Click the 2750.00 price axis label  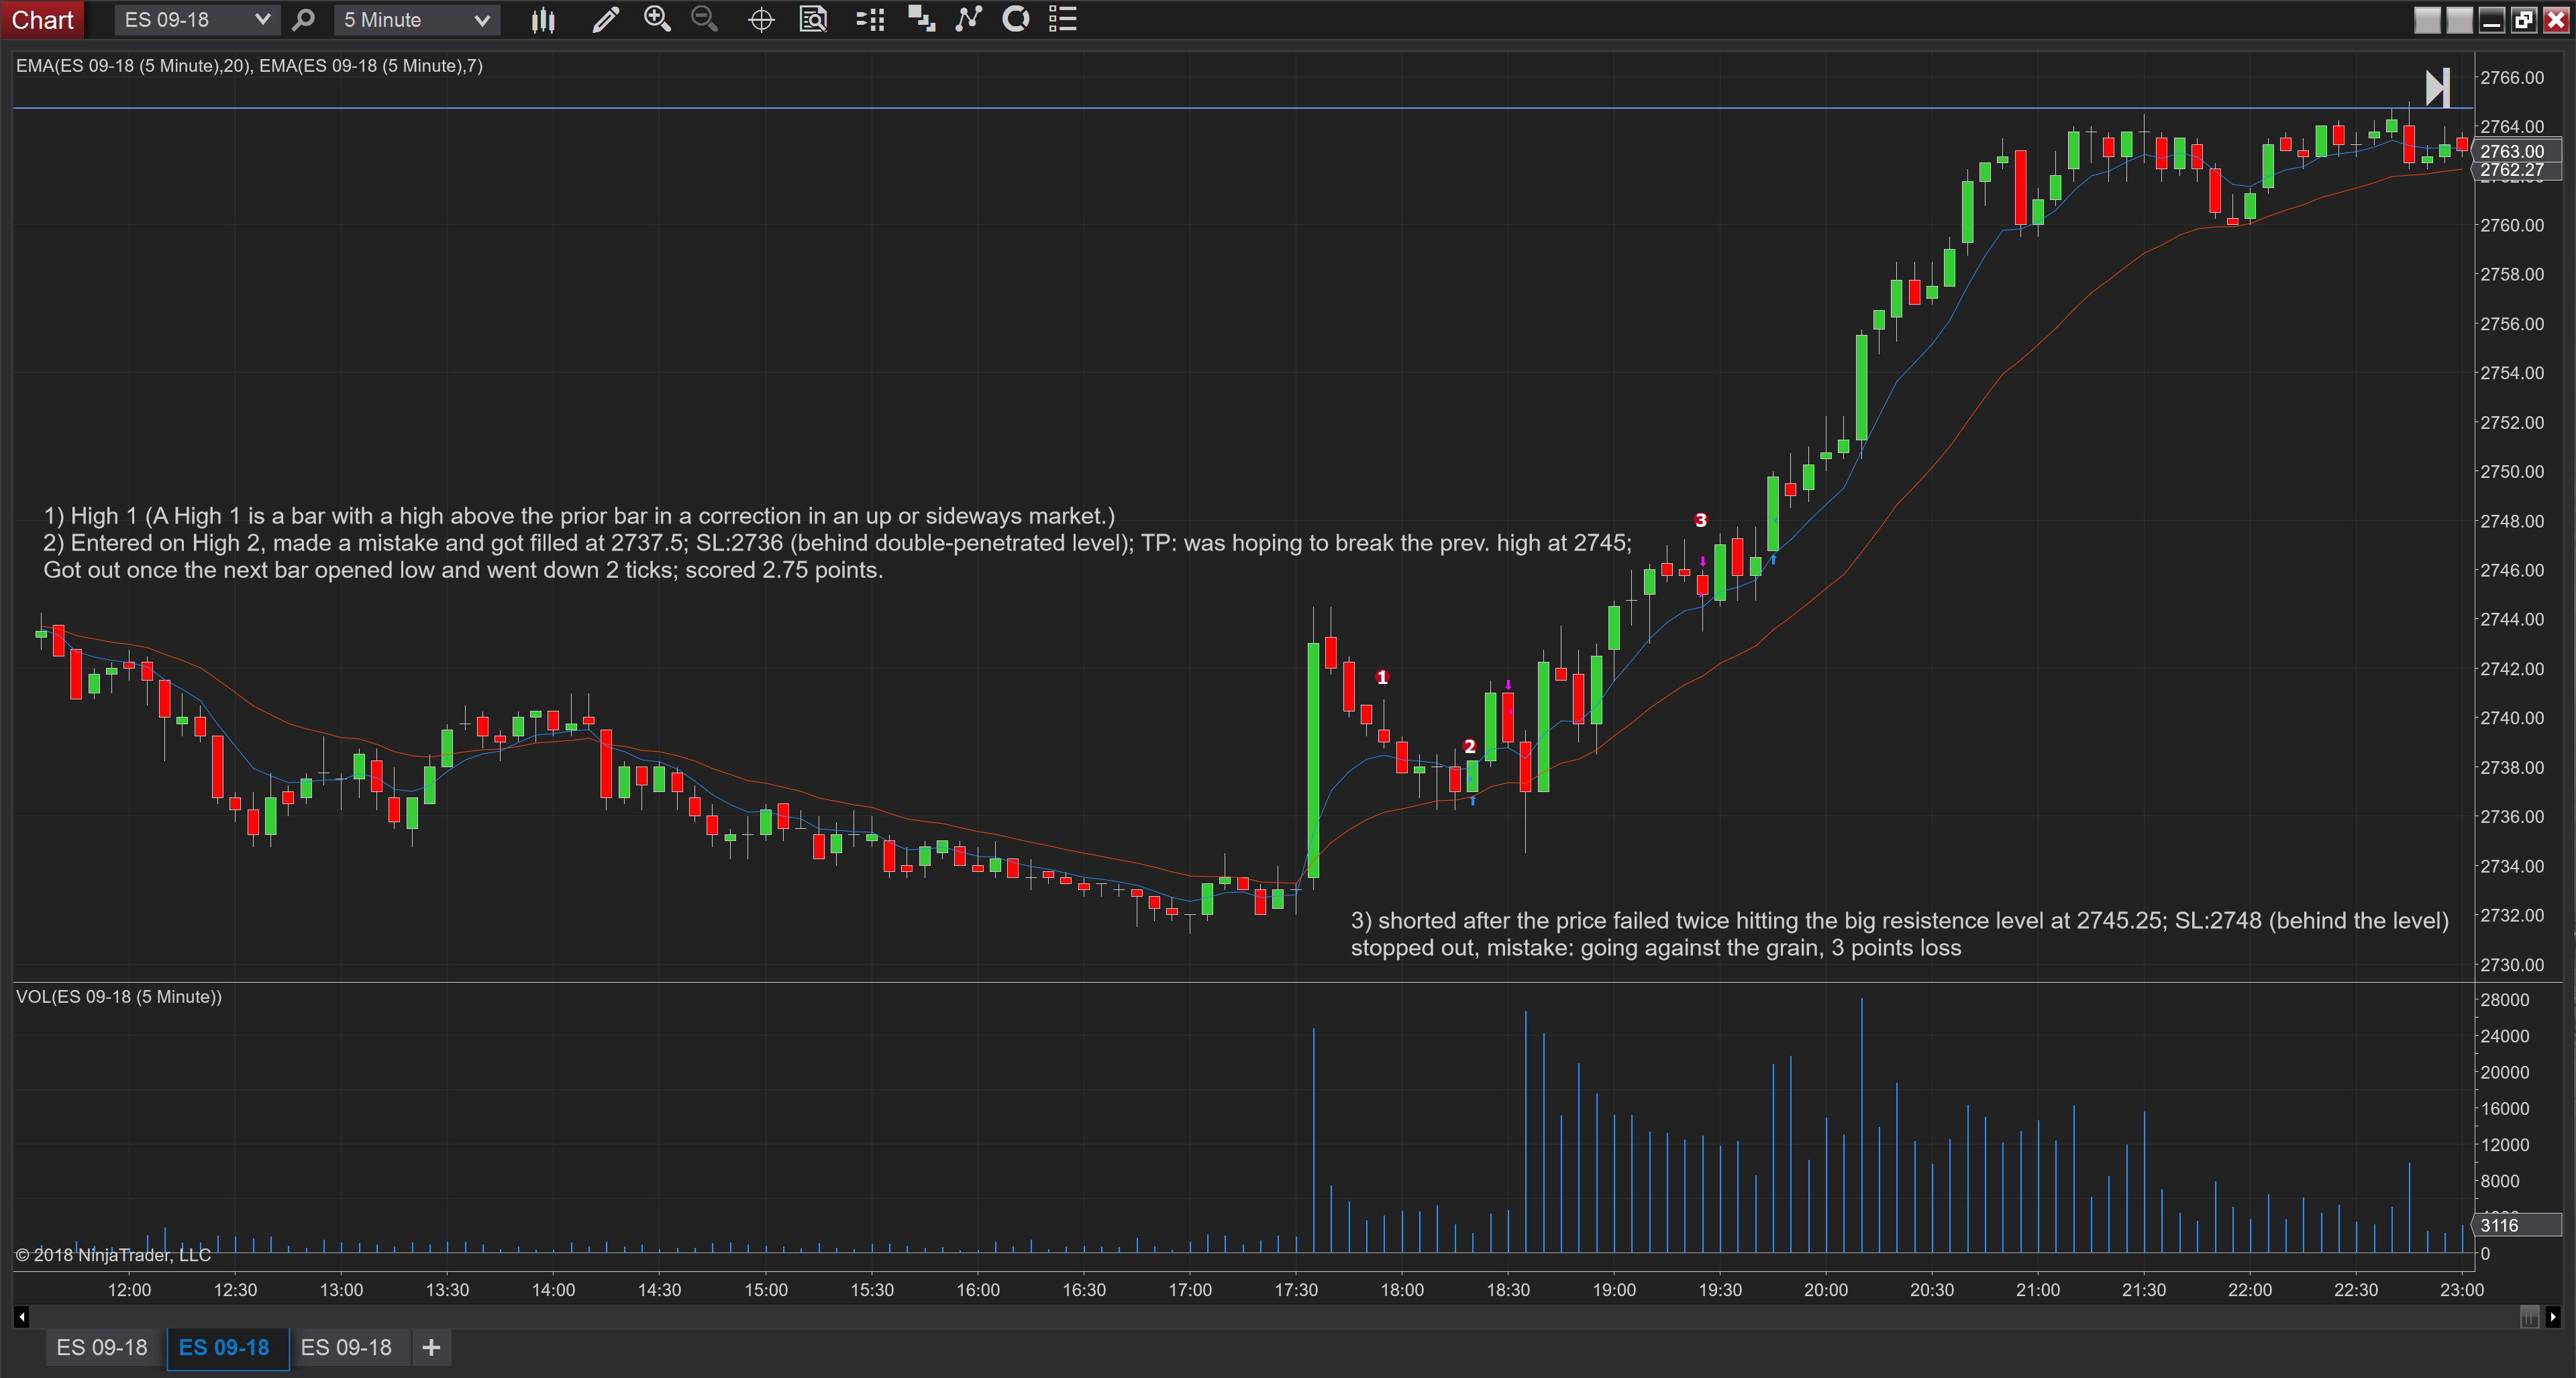[2512, 472]
